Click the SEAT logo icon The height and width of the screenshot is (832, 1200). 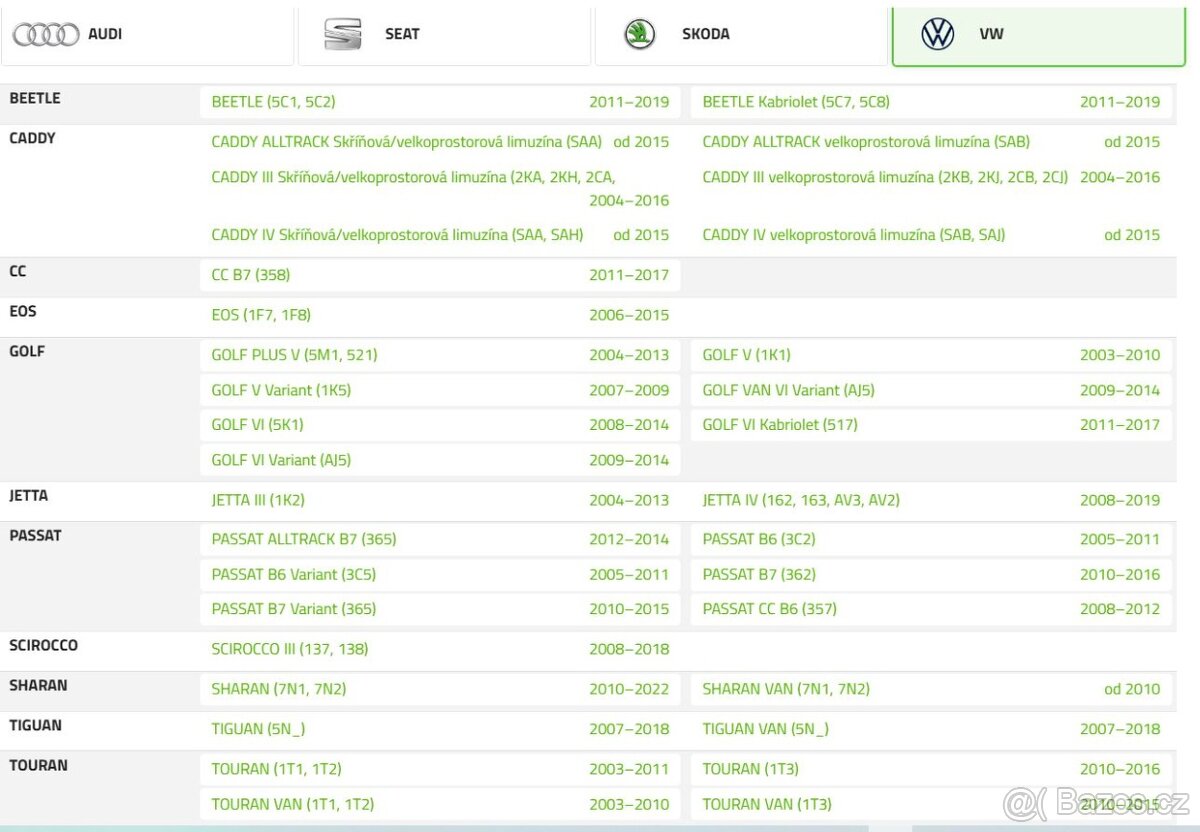click(343, 34)
